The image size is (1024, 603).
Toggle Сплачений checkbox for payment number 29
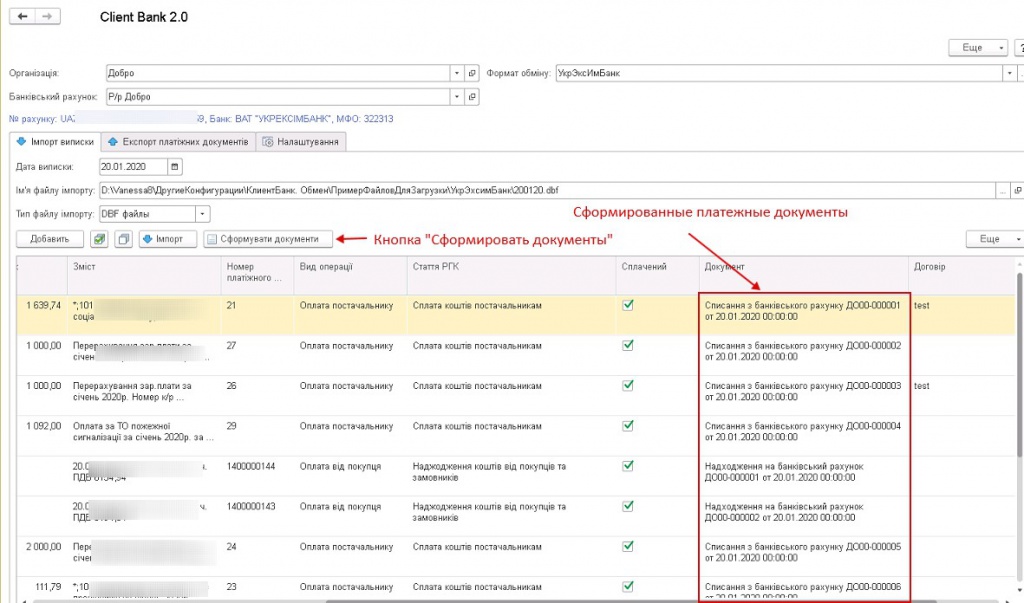pos(628,426)
